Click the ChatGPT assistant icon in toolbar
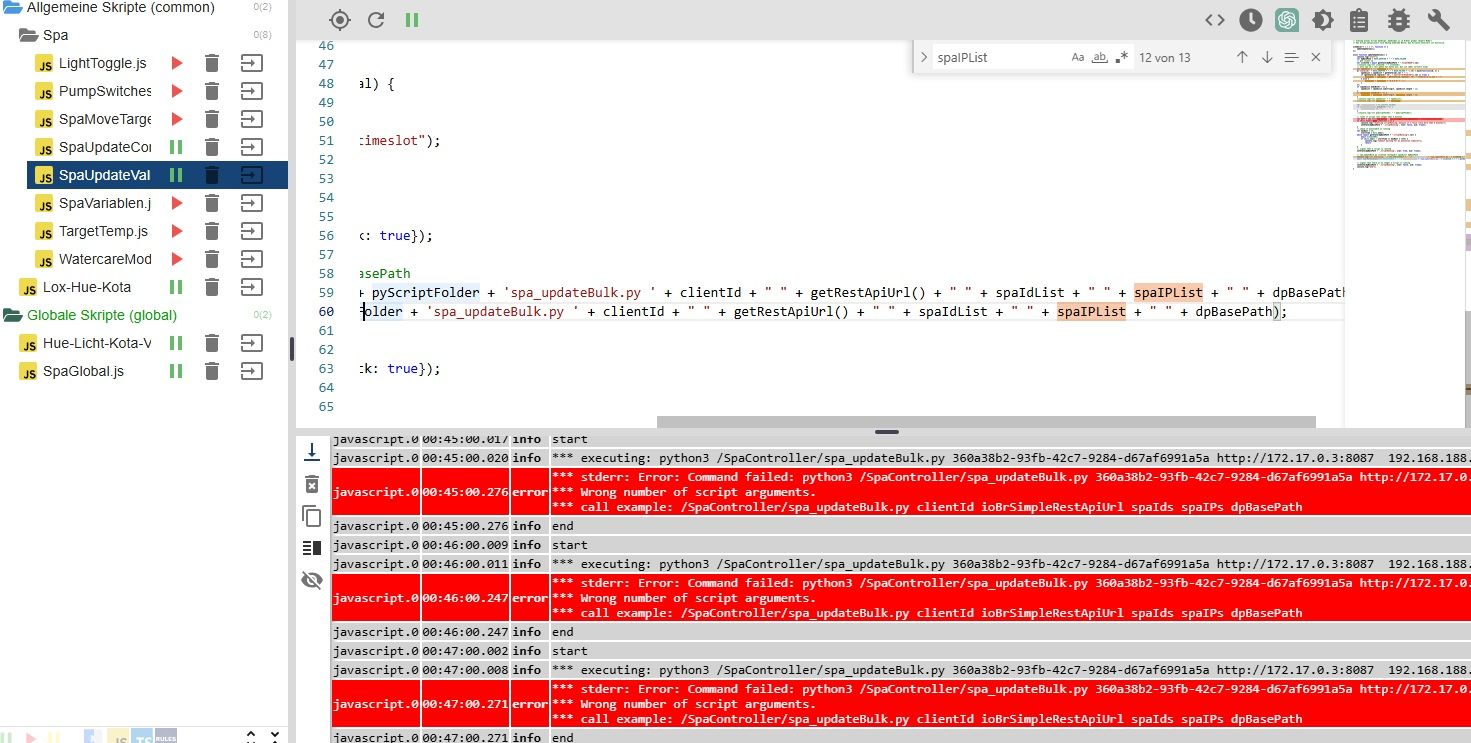The height and width of the screenshot is (743, 1471). point(1286,20)
